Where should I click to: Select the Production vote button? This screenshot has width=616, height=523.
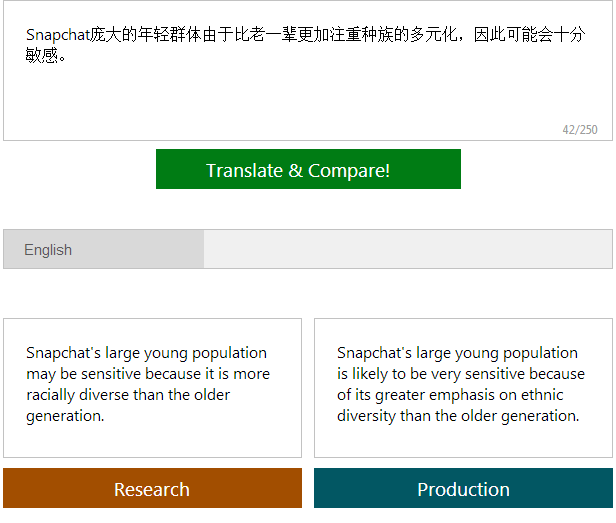point(463,488)
